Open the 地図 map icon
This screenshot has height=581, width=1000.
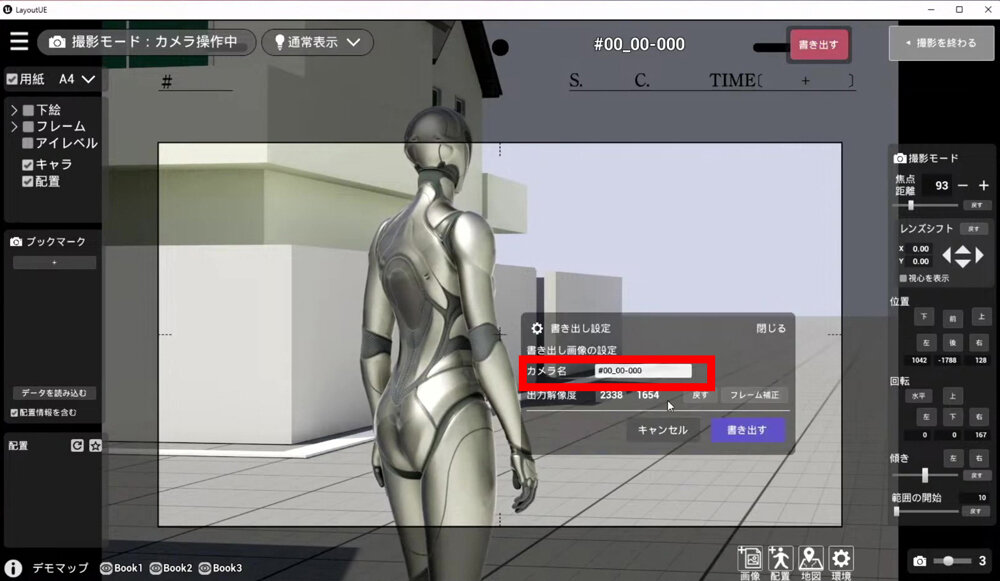pos(811,560)
